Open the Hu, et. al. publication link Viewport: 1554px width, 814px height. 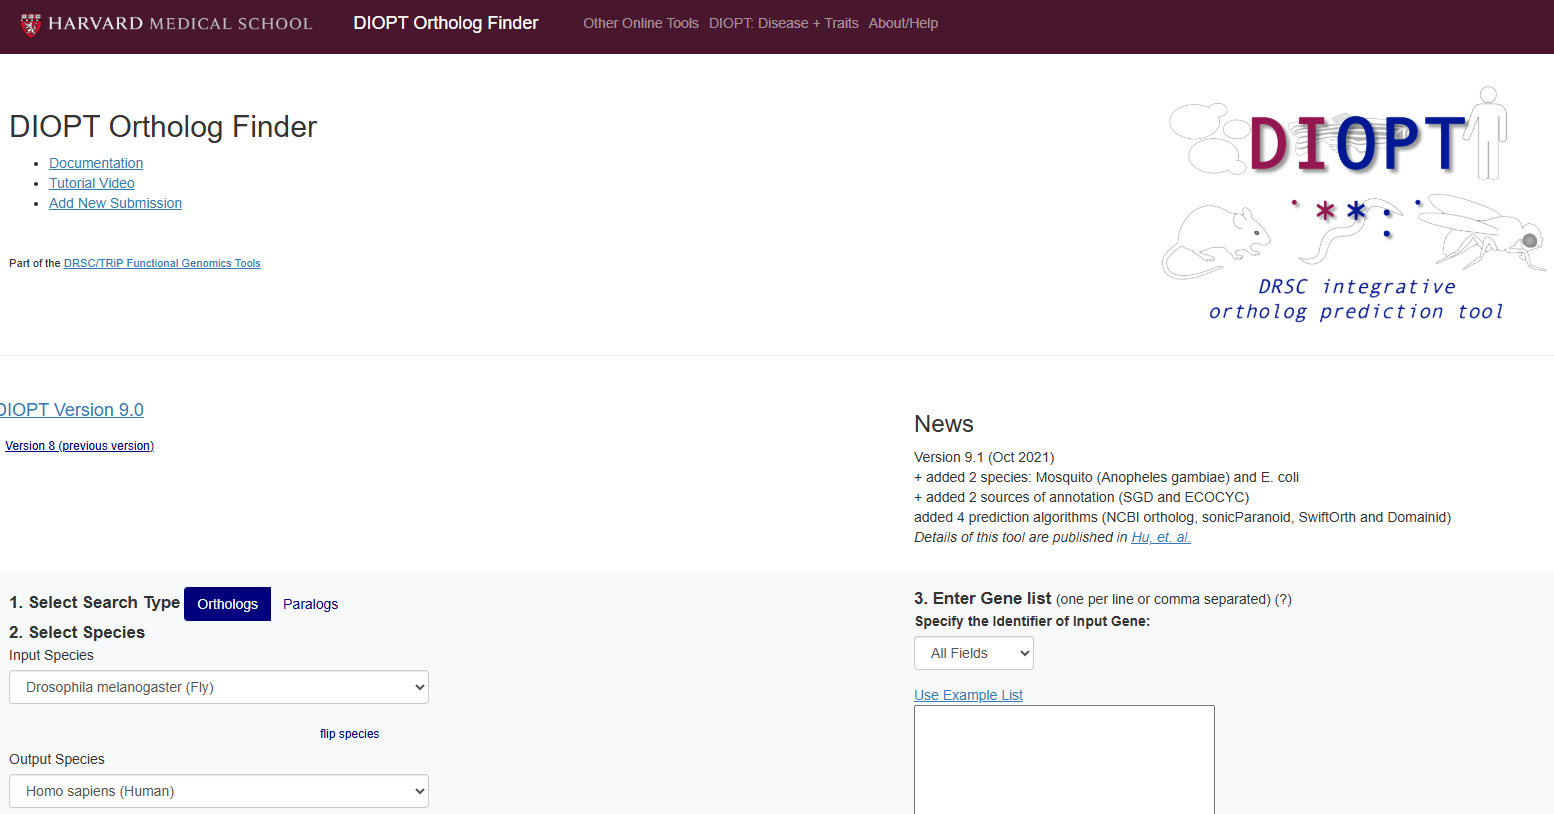pyautogui.click(x=1161, y=537)
